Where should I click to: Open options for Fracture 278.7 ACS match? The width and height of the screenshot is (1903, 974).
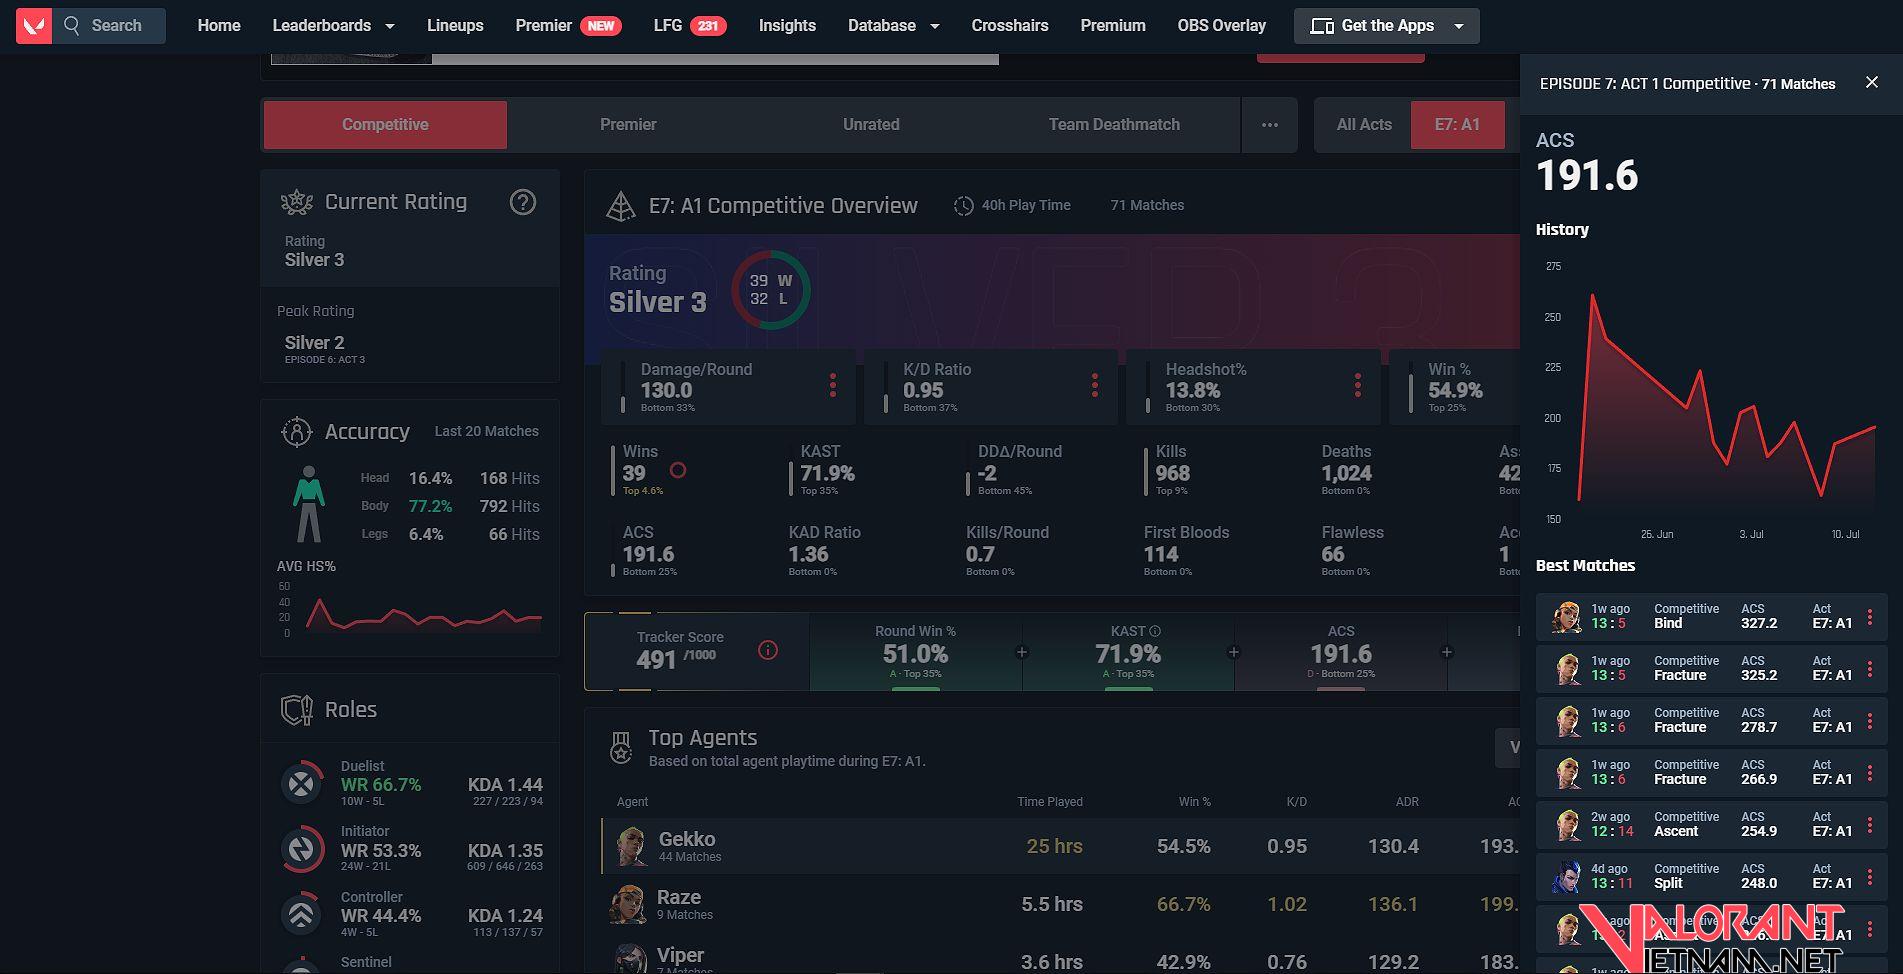pyautogui.click(x=1870, y=720)
